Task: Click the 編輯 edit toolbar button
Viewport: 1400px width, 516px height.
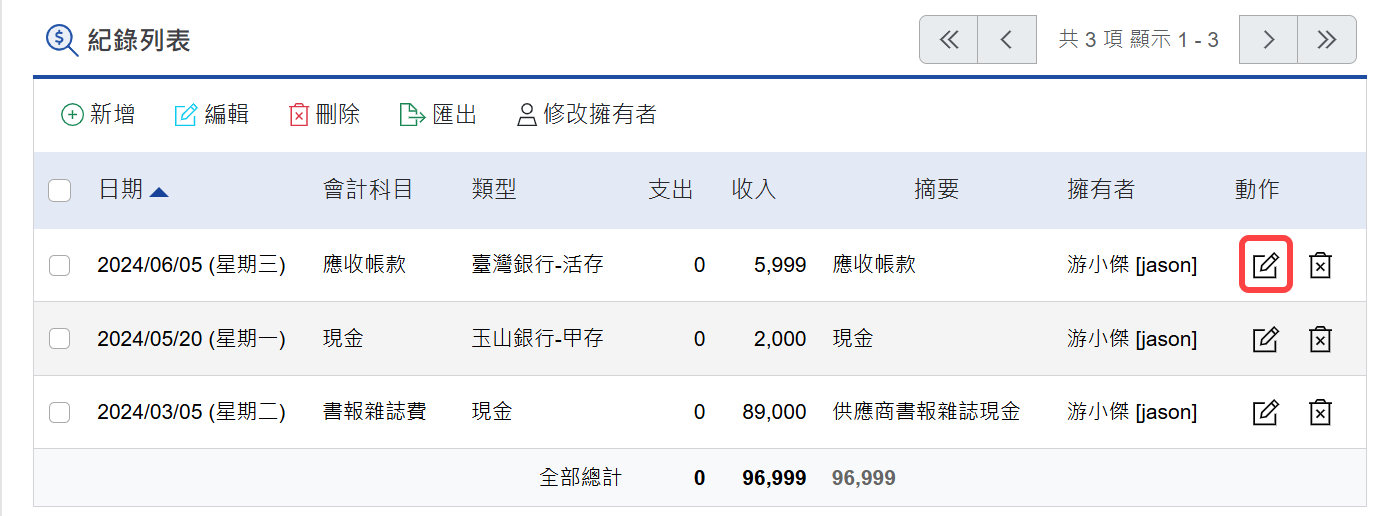Action: (212, 115)
